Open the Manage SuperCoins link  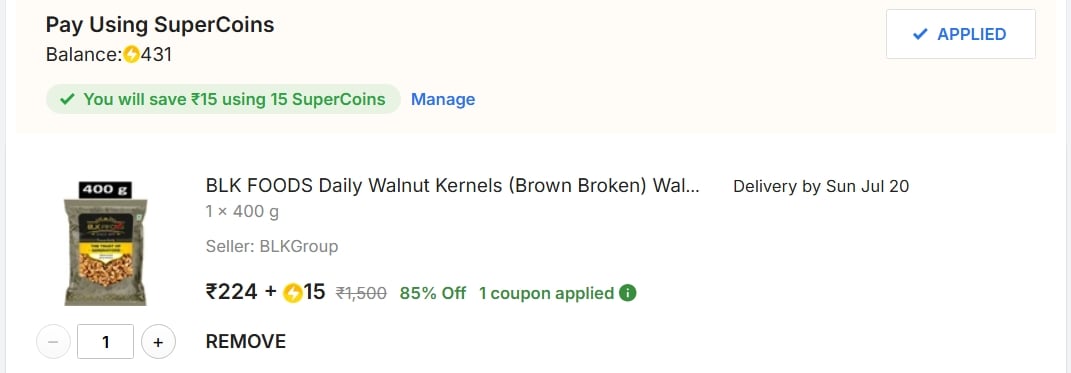(x=443, y=99)
